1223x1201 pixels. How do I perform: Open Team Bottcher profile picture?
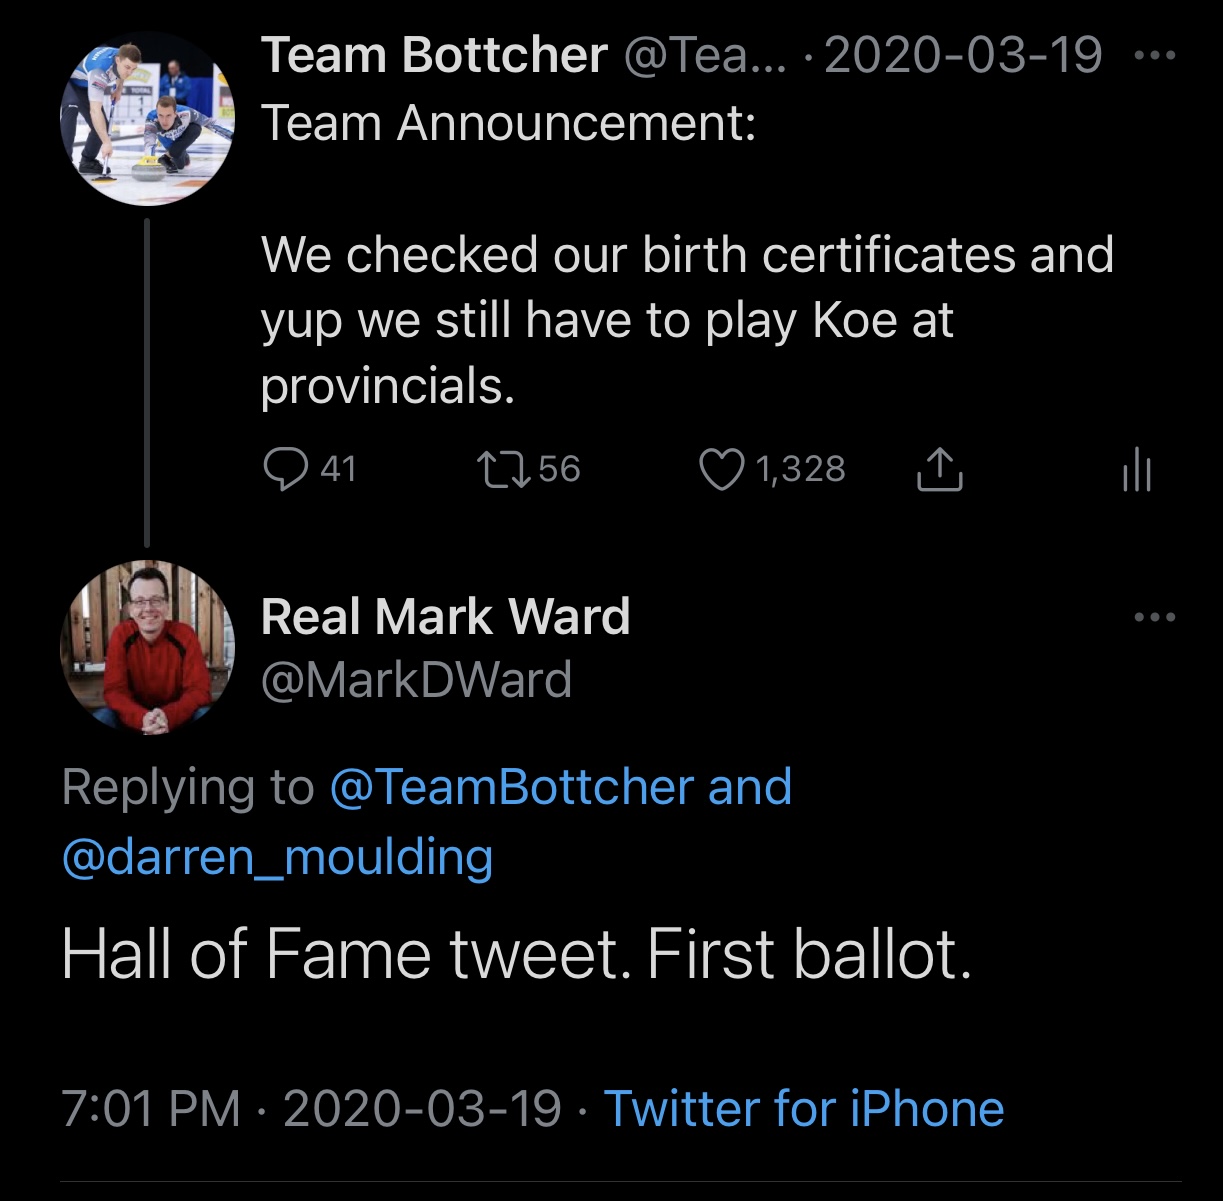147,117
